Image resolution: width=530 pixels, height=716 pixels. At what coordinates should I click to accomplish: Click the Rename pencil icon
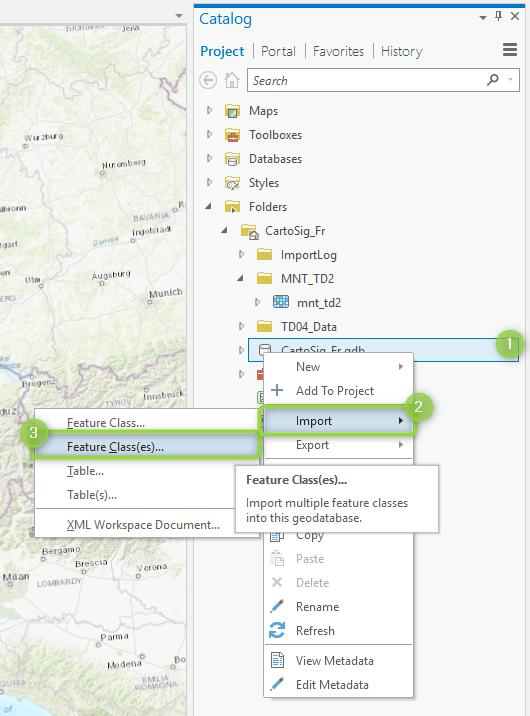277,606
